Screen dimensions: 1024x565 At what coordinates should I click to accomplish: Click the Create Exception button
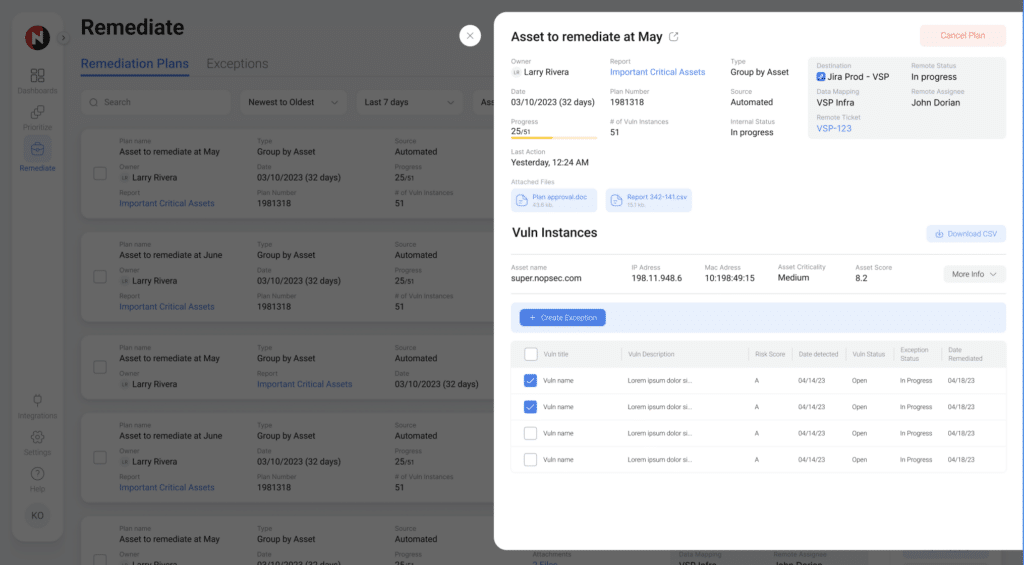coord(562,317)
